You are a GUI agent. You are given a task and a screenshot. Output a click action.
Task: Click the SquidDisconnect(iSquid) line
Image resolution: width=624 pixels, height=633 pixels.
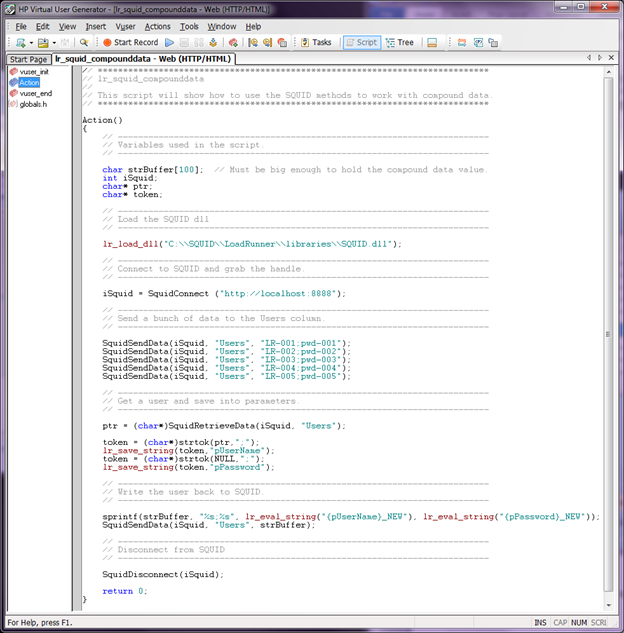163,574
